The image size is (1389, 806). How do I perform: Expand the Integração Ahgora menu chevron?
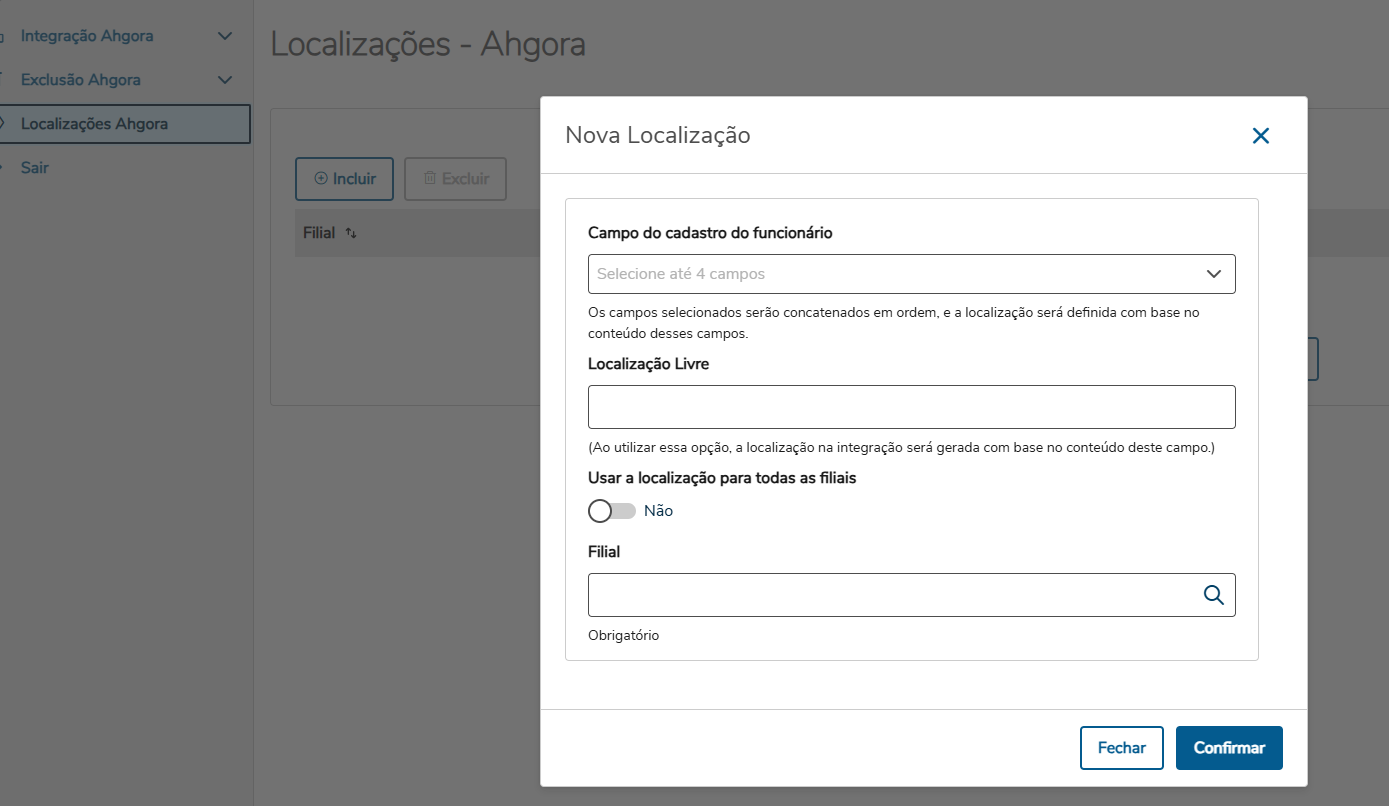point(225,36)
